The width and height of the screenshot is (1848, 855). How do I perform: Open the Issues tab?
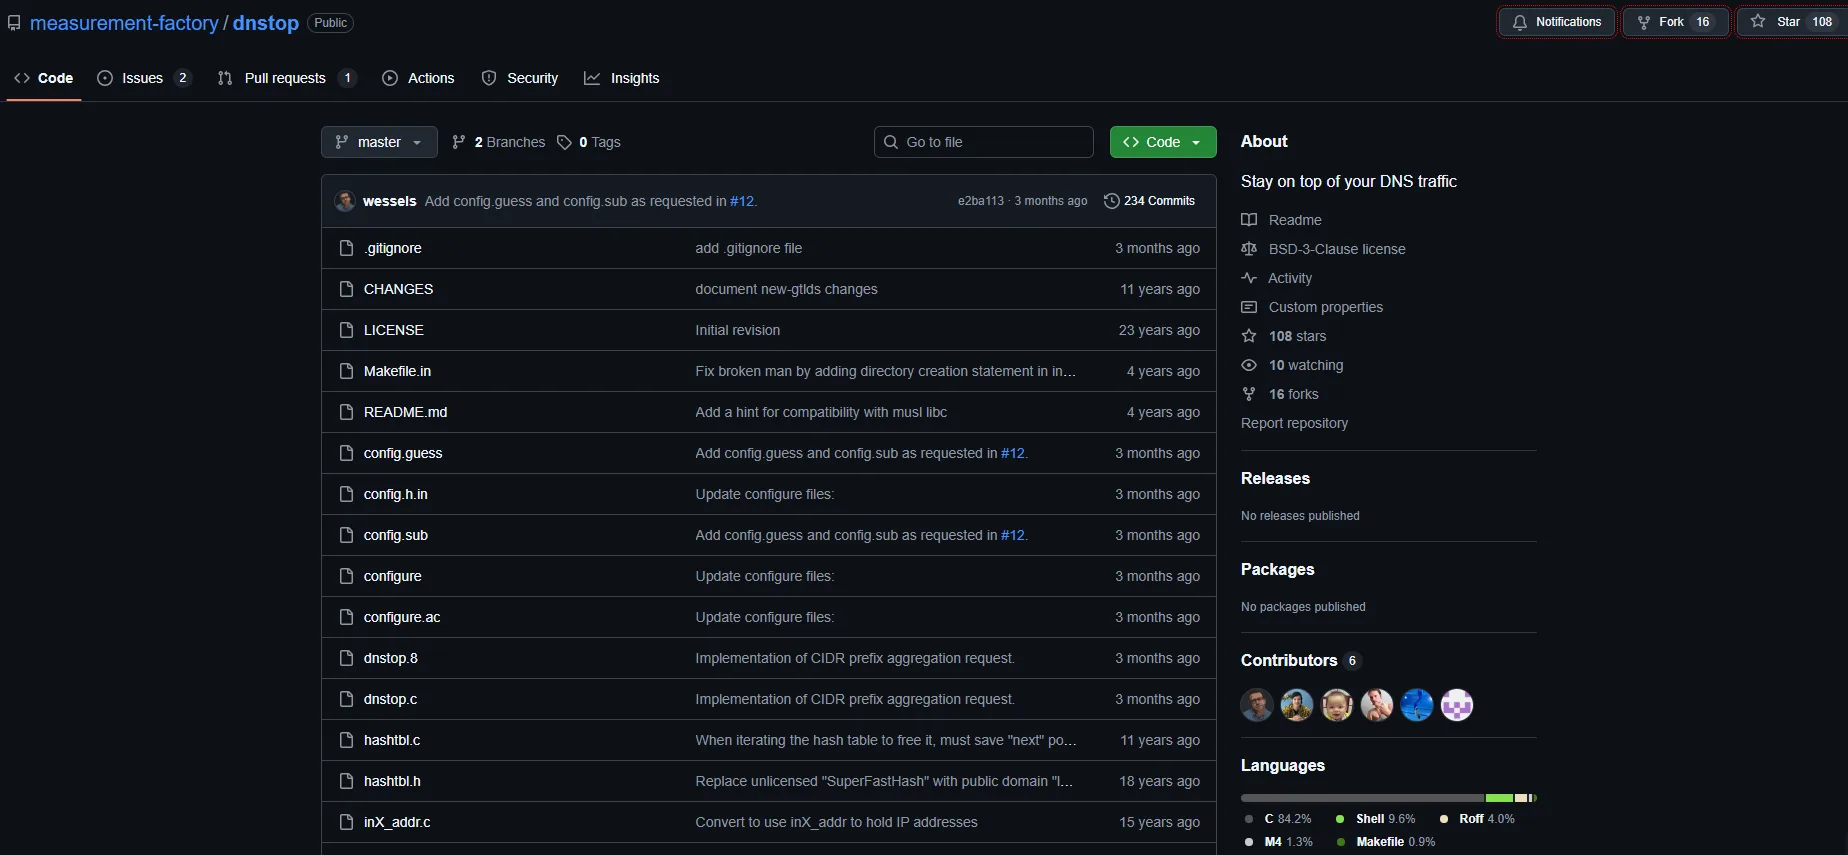click(143, 78)
